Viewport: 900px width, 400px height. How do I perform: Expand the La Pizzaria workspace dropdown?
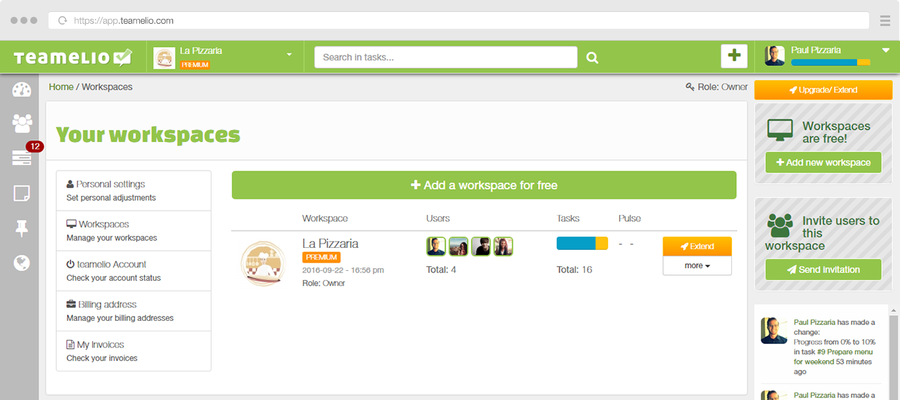[289, 55]
